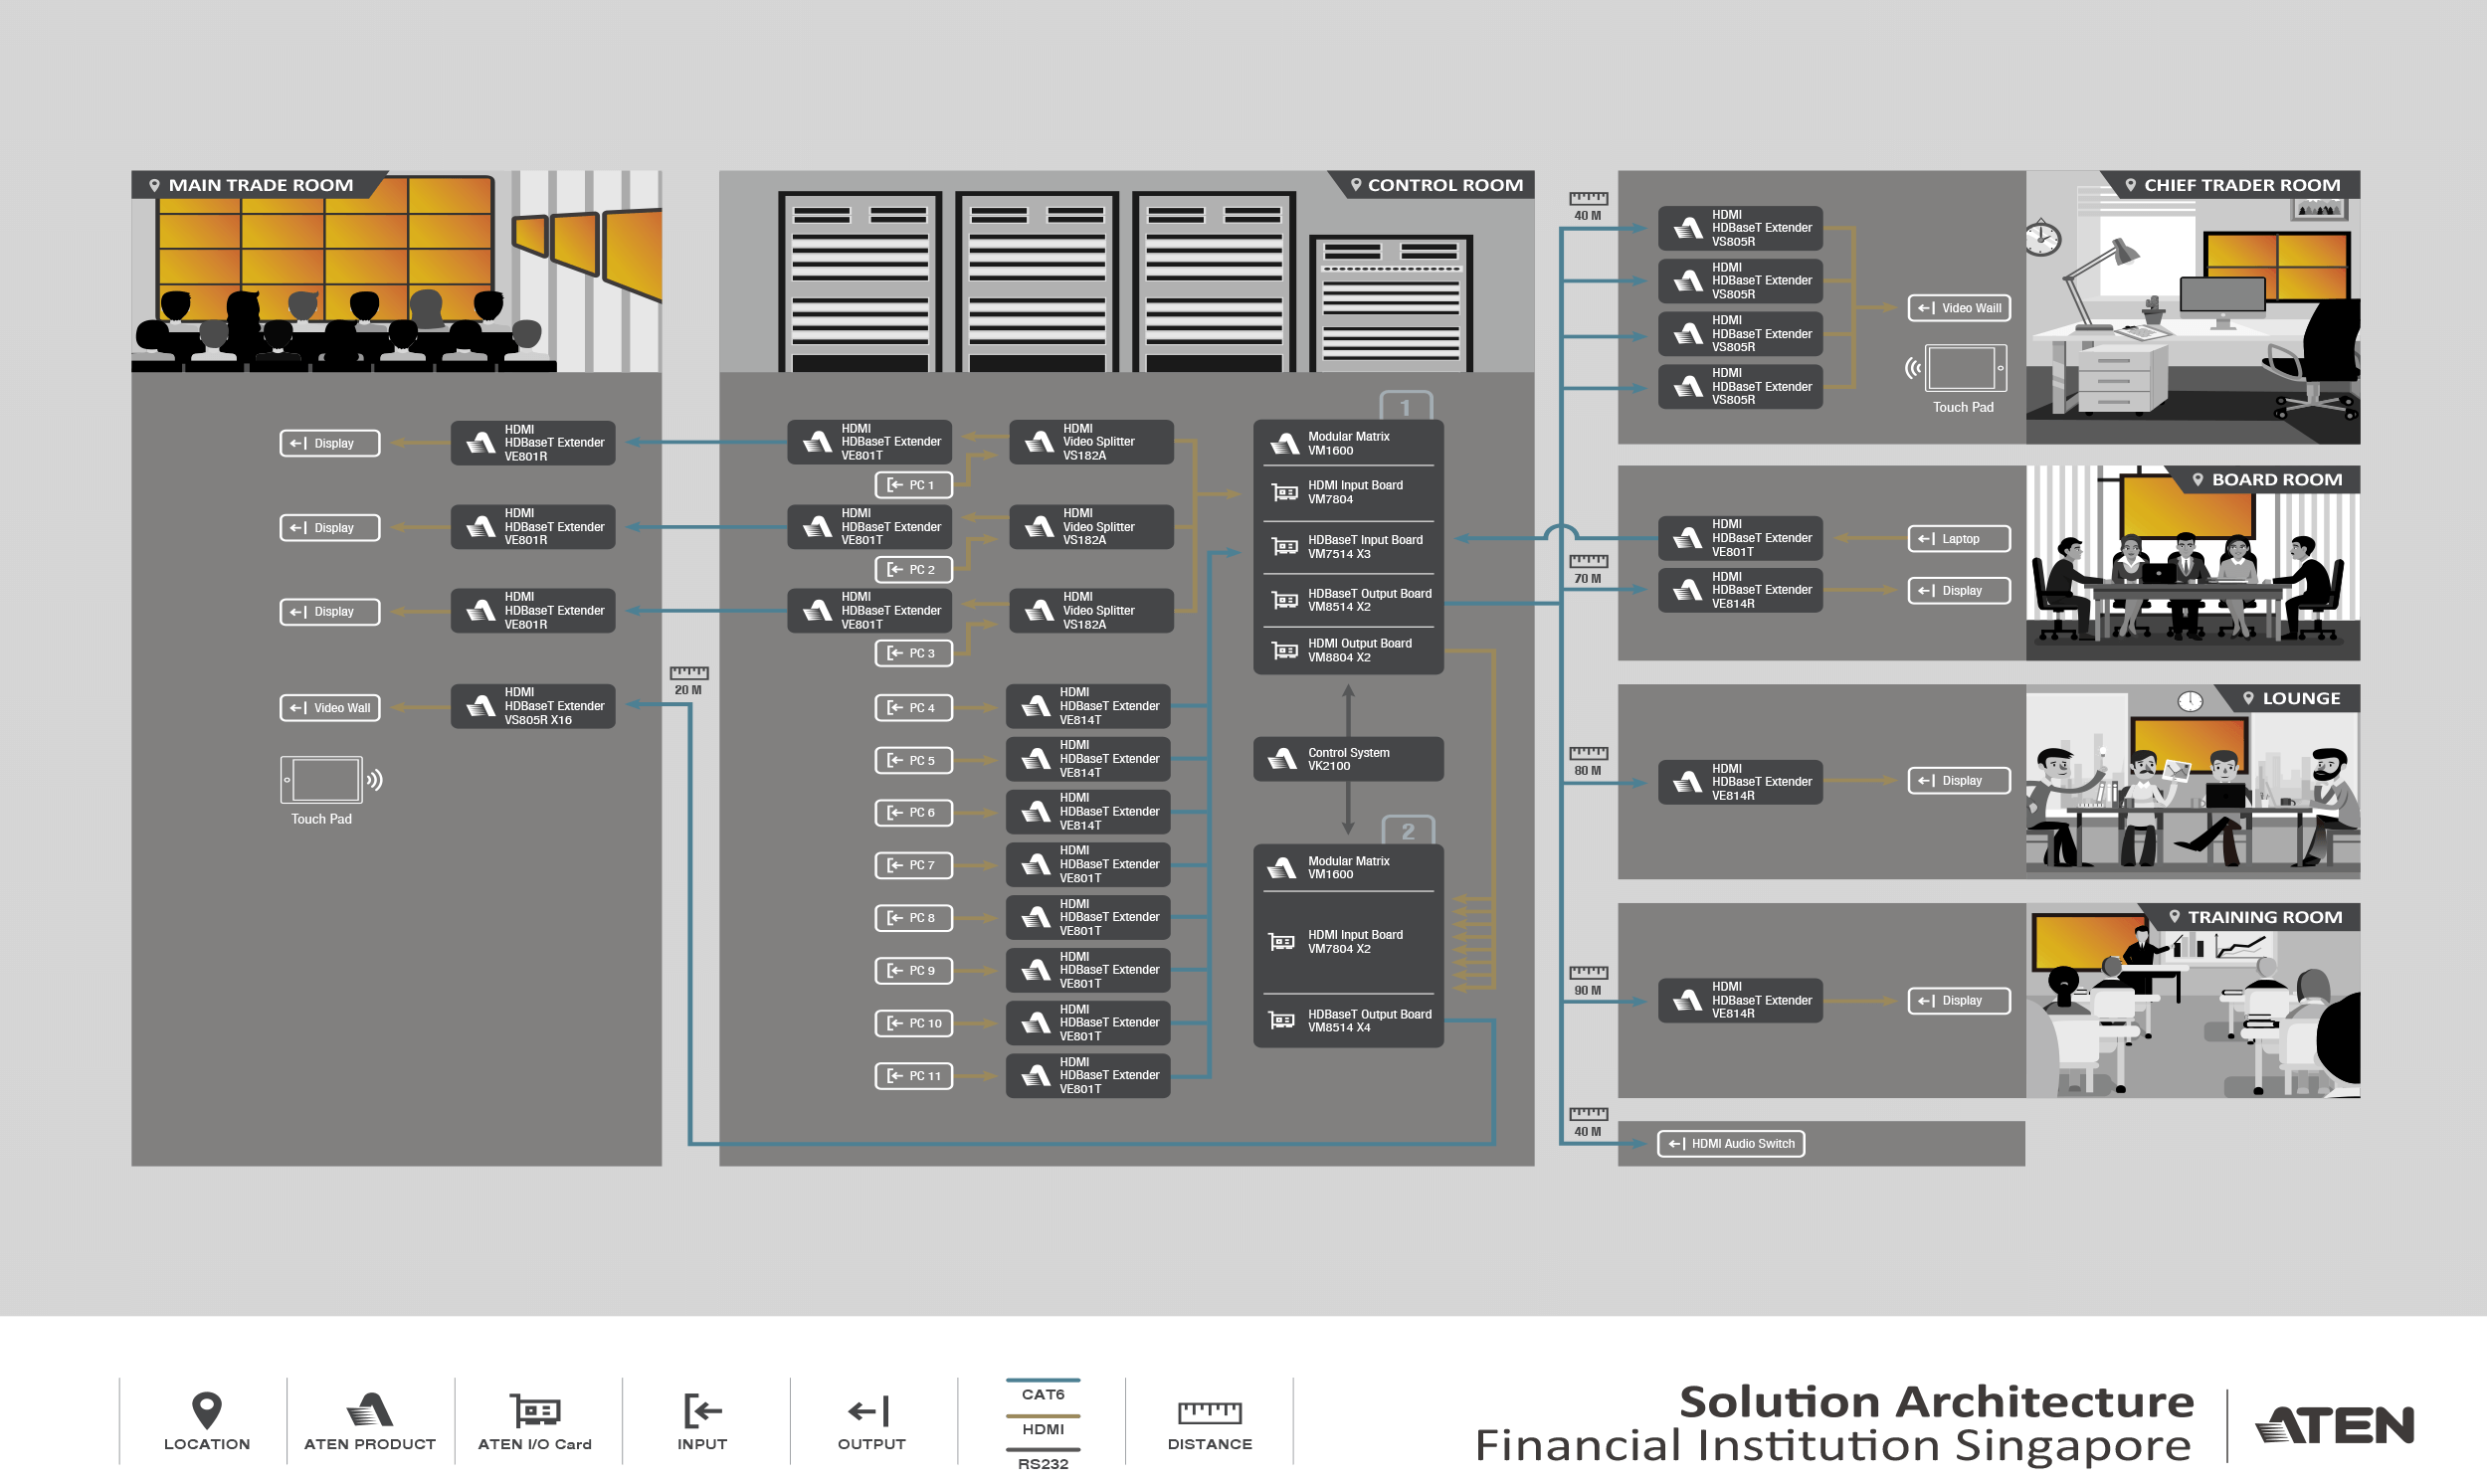
Task: Click the ATEN logo at the bottom right
Action: coord(2337,1425)
